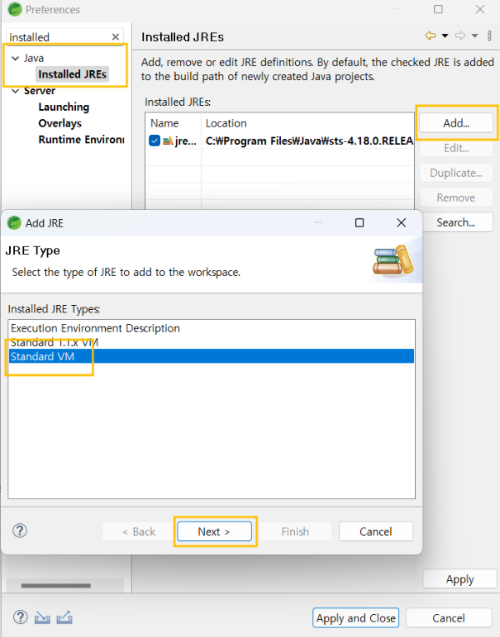This screenshot has width=500, height=637.
Task: Open the view menu kebab icon
Action: click(489, 36)
